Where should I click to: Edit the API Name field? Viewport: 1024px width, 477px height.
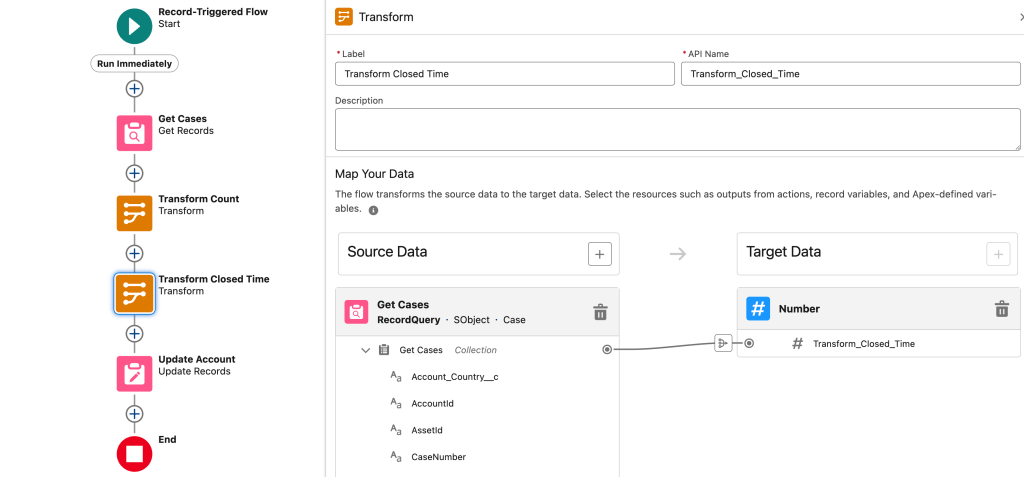850,74
